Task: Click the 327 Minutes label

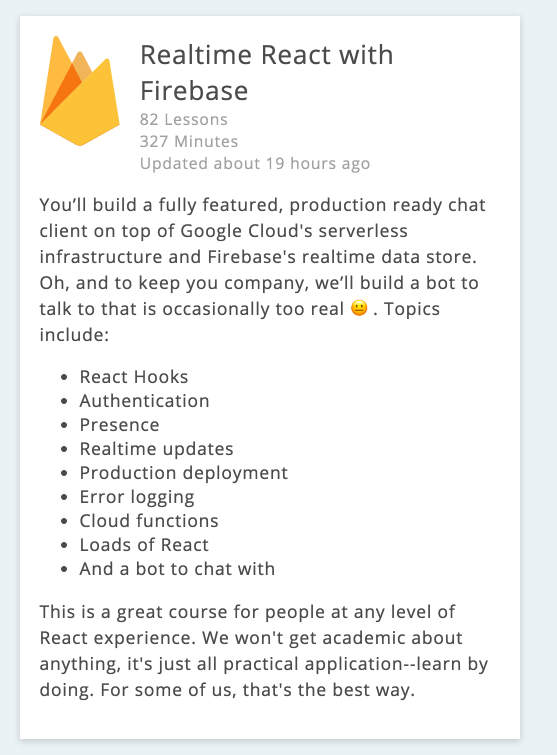Action: pos(189,142)
